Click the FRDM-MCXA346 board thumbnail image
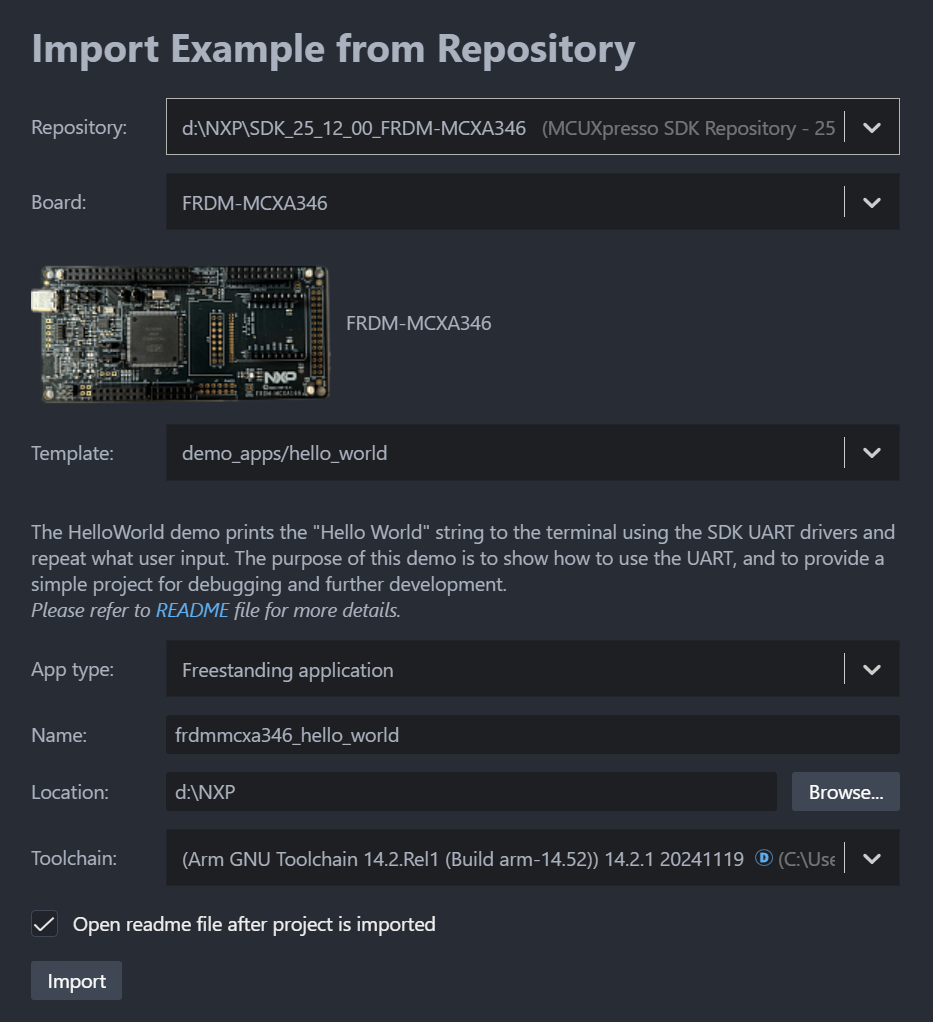The height and width of the screenshot is (1022, 933). (181, 333)
